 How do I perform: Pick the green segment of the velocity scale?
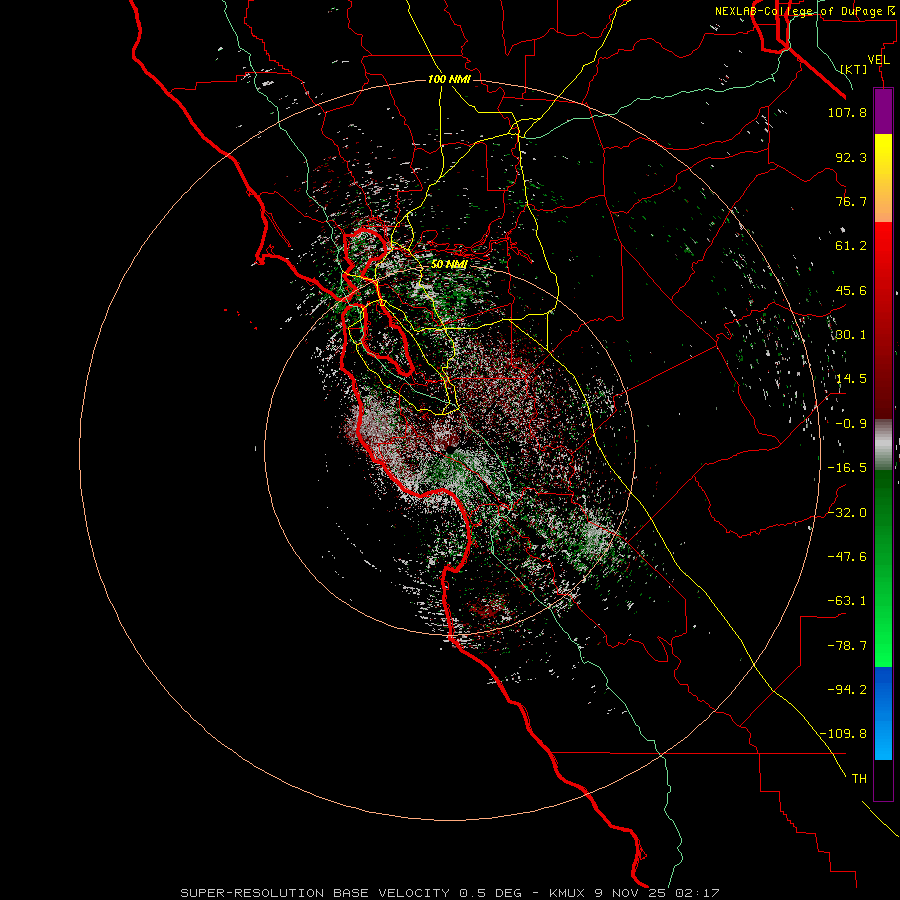tap(883, 568)
